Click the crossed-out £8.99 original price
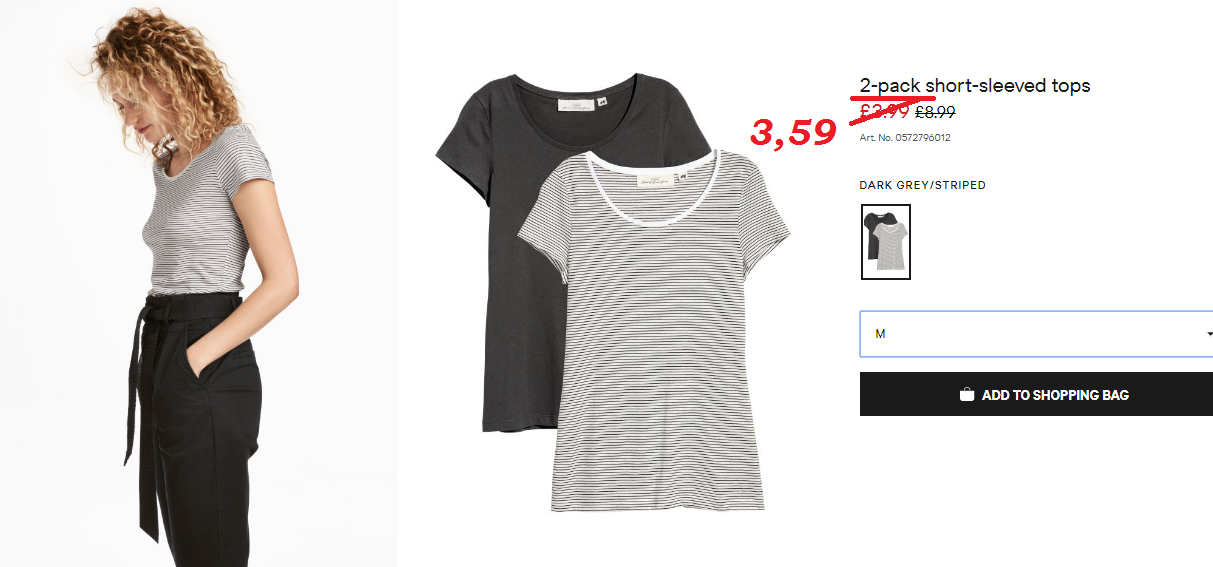 (x=935, y=113)
